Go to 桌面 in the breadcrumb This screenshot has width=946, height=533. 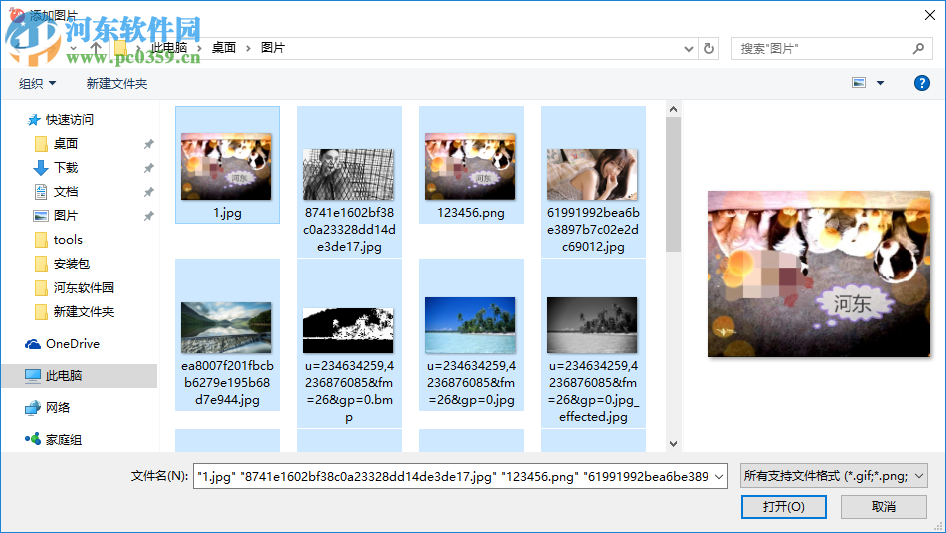(x=224, y=48)
